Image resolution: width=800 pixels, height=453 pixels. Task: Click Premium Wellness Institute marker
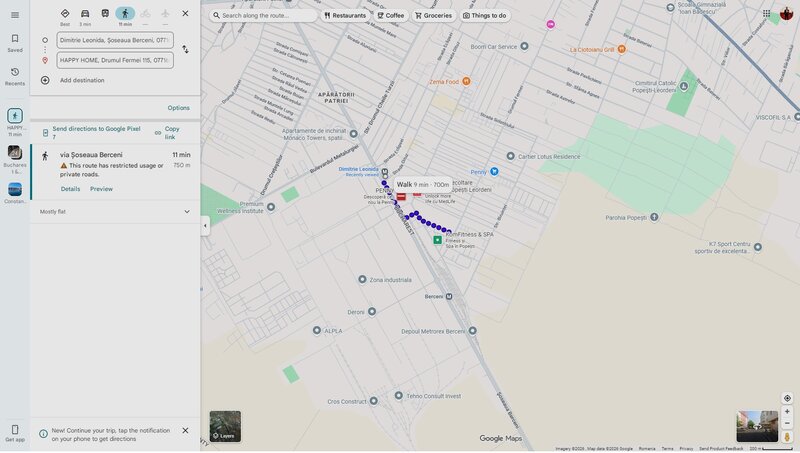point(271,207)
